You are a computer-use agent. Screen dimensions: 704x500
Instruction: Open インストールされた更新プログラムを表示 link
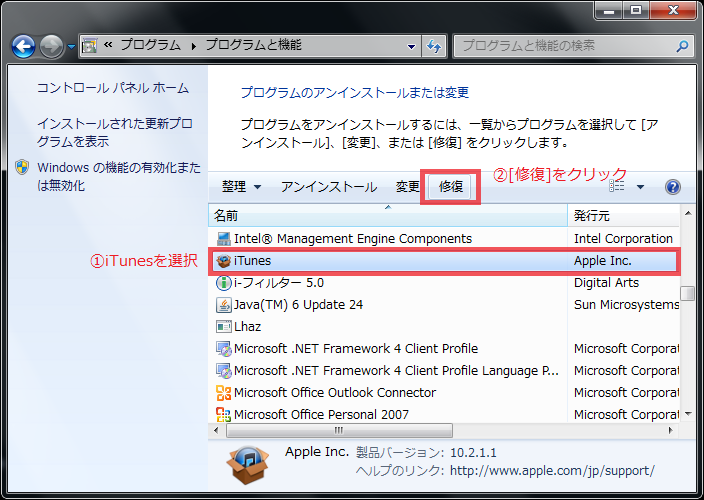[114, 132]
